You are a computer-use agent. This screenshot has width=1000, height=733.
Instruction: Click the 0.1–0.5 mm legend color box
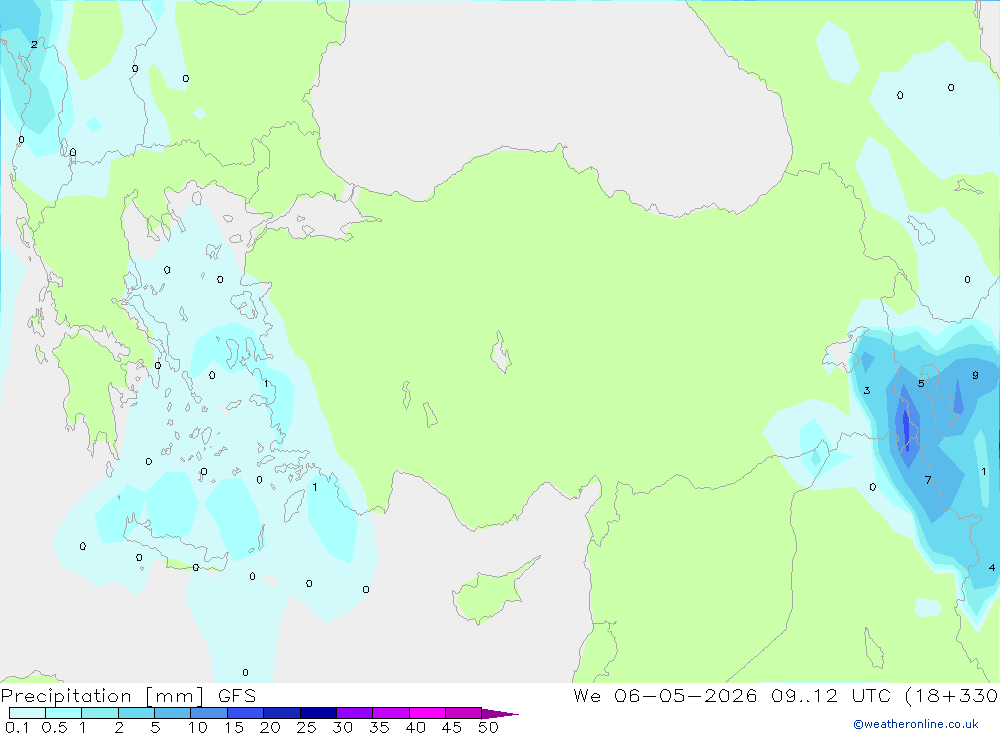[27, 713]
